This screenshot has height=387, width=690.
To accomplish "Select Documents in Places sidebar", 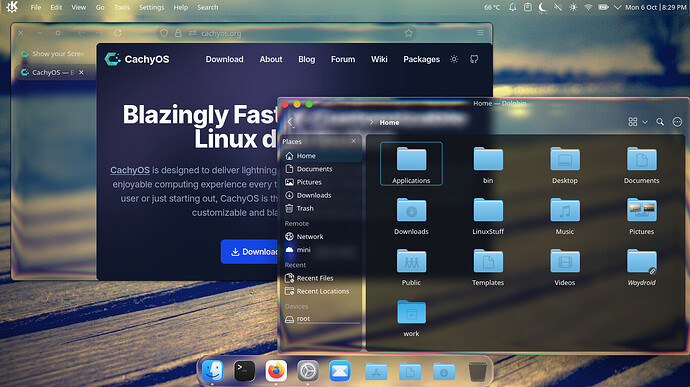I will [321, 169].
